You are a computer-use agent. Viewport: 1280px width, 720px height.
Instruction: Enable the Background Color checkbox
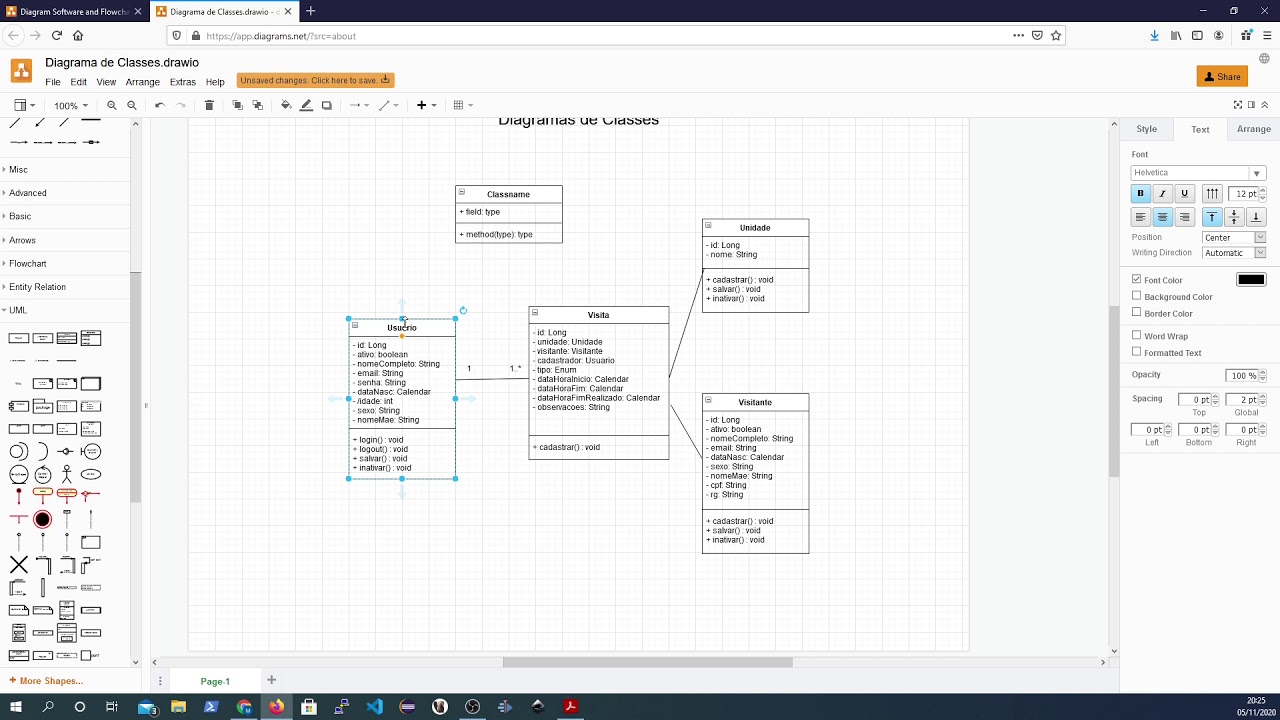(1136, 296)
